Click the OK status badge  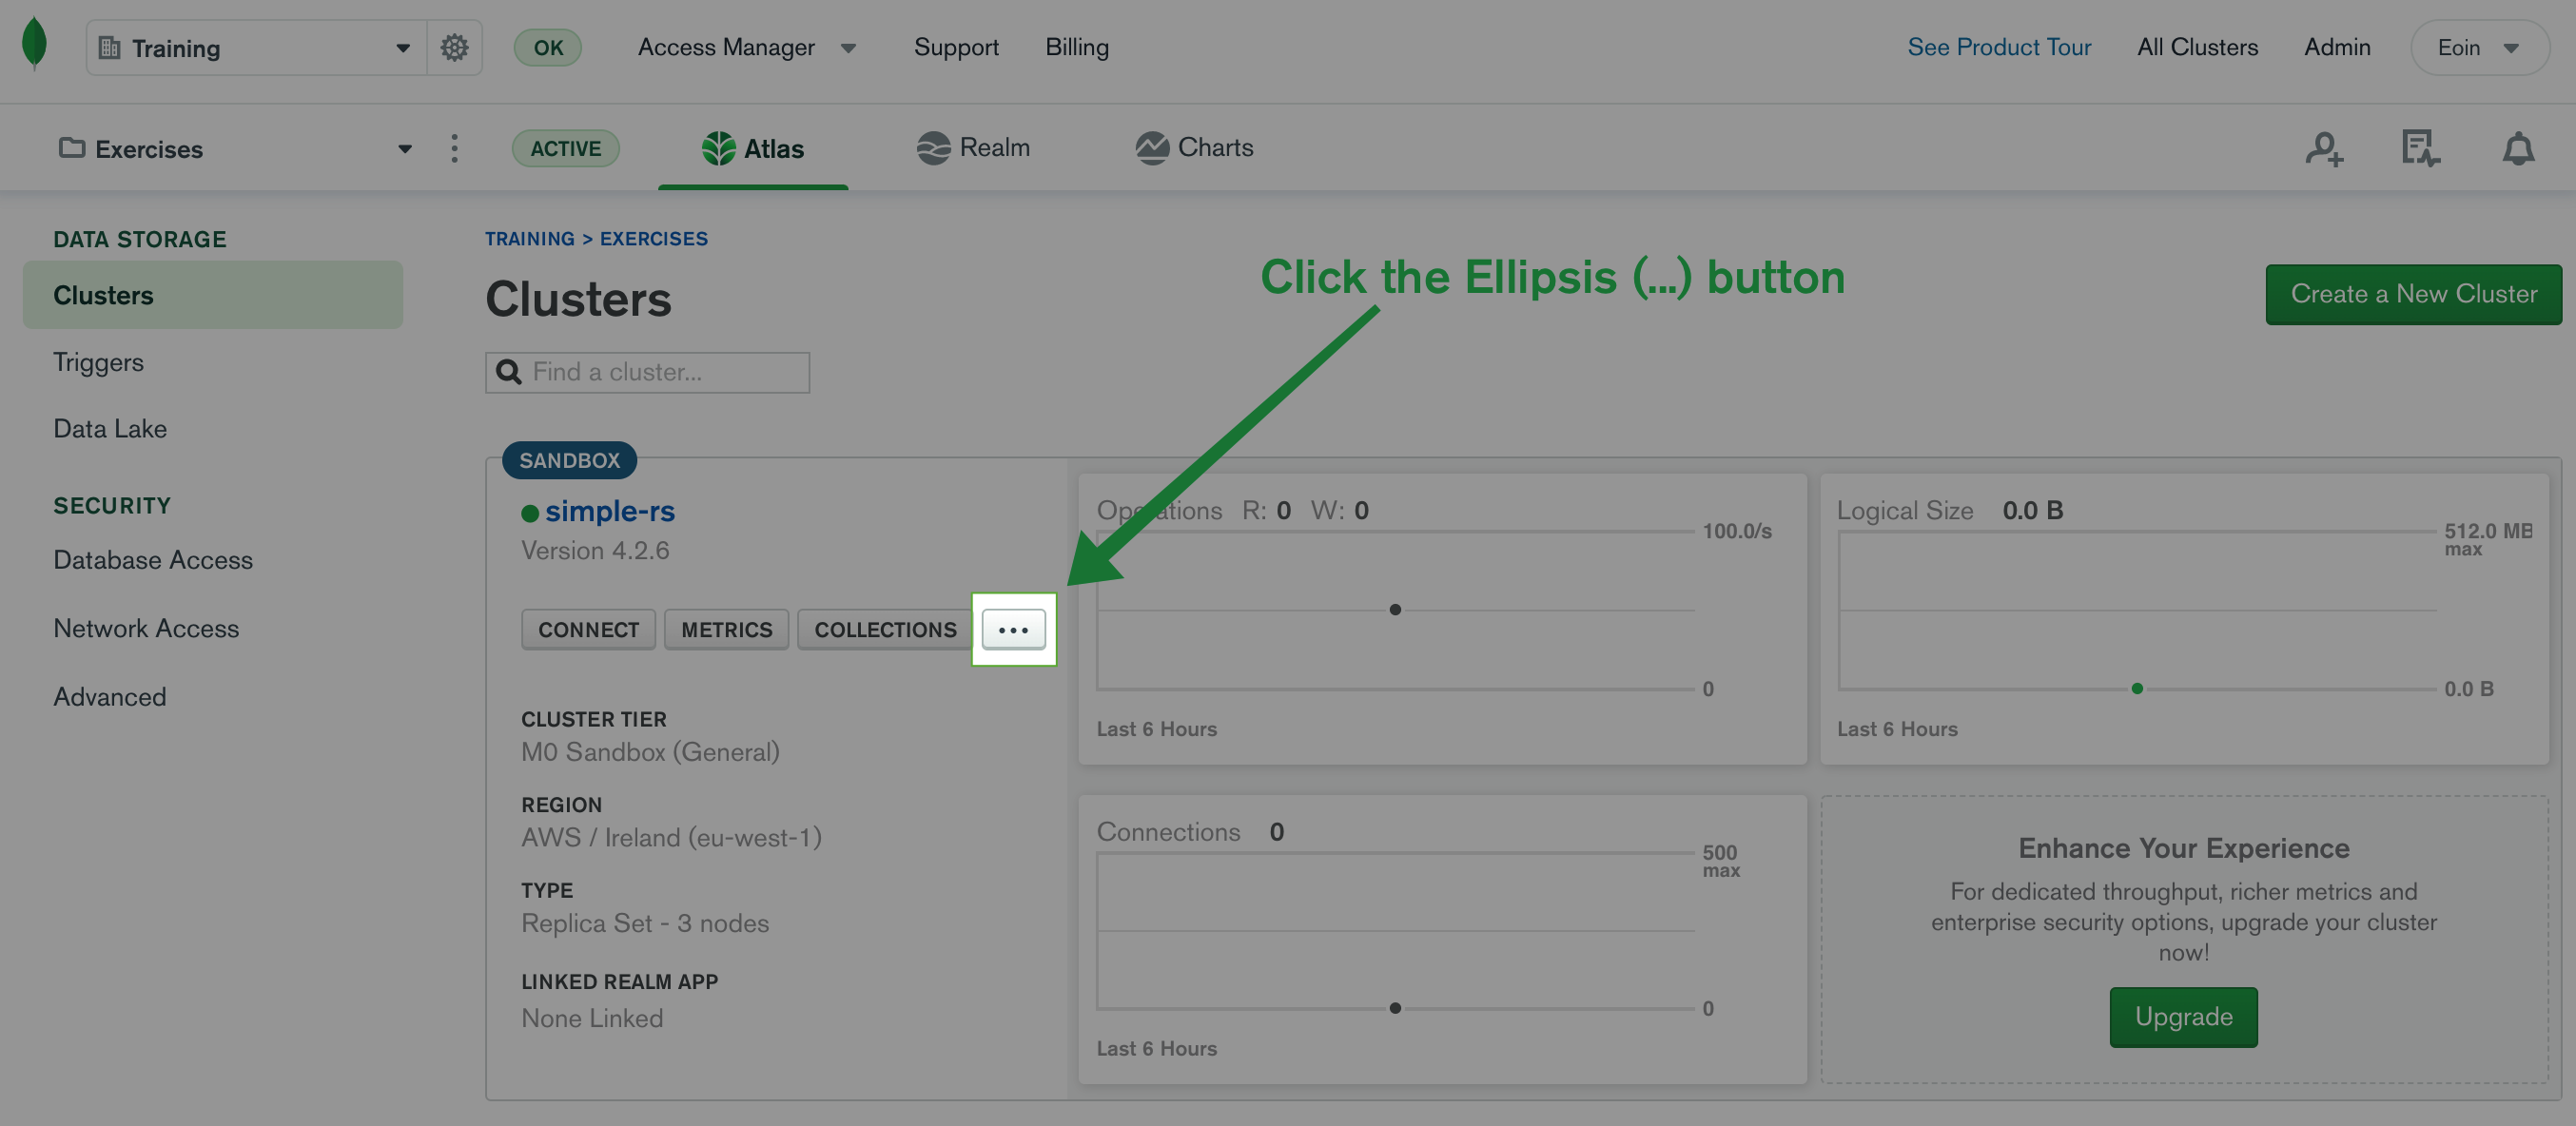pos(548,47)
